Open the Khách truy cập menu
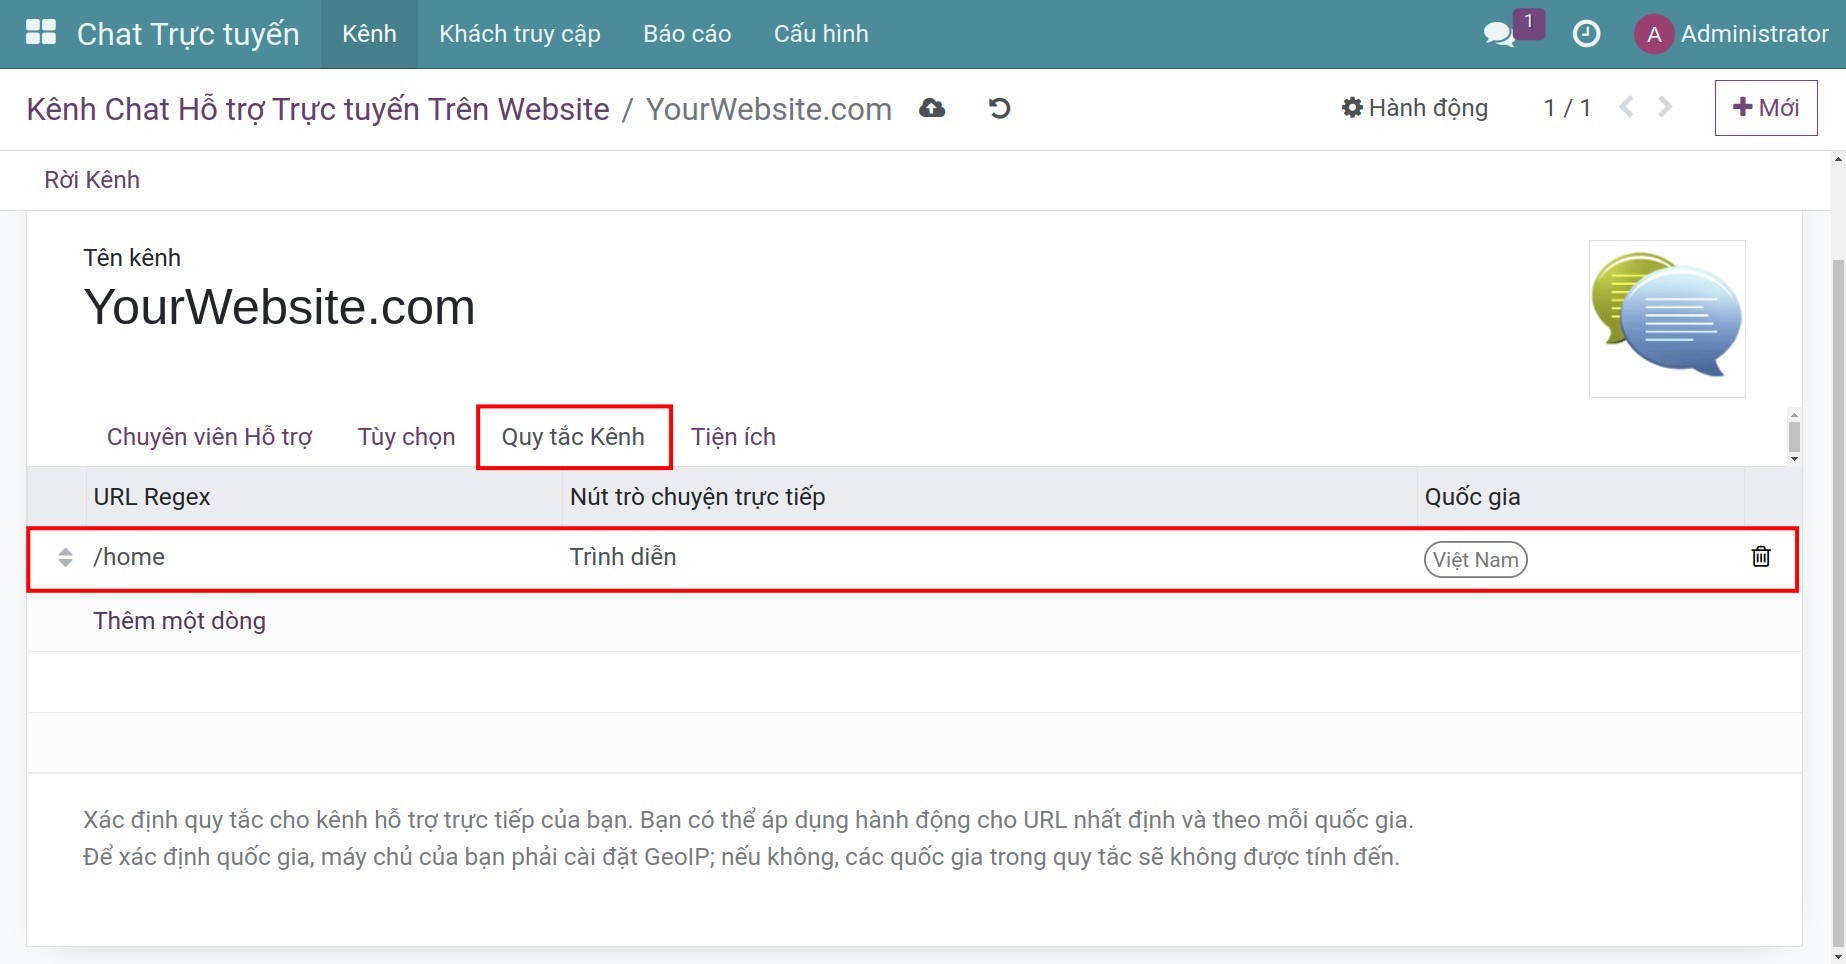Image resolution: width=1846 pixels, height=964 pixels. tap(519, 34)
